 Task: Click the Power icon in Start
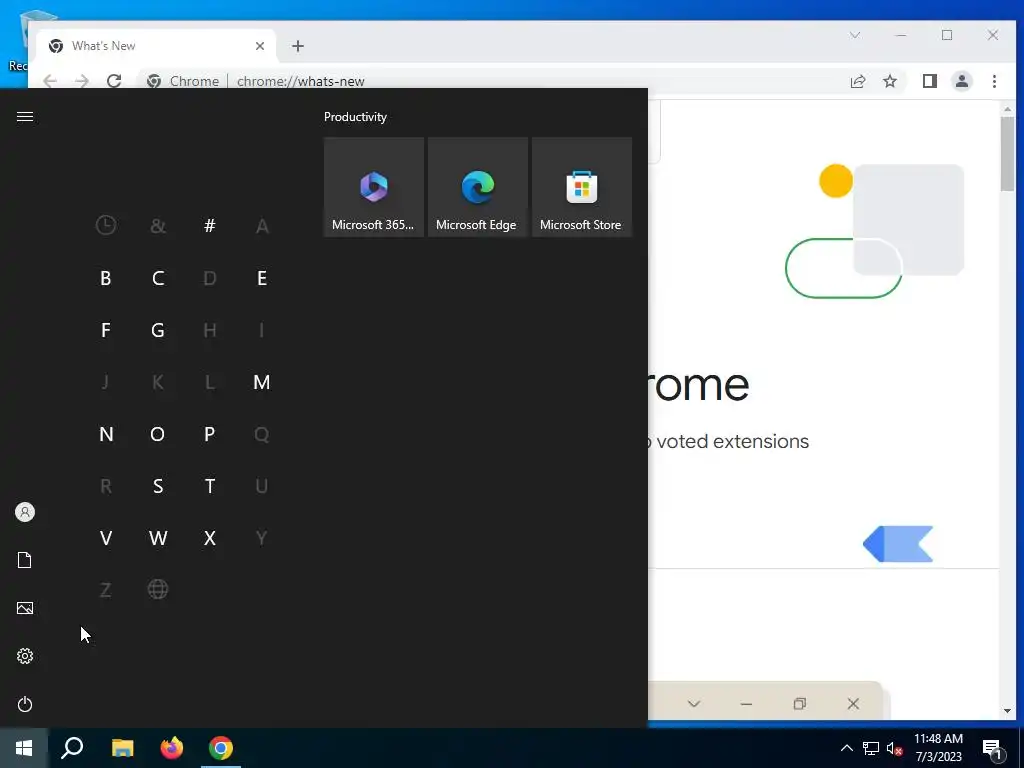(x=25, y=704)
